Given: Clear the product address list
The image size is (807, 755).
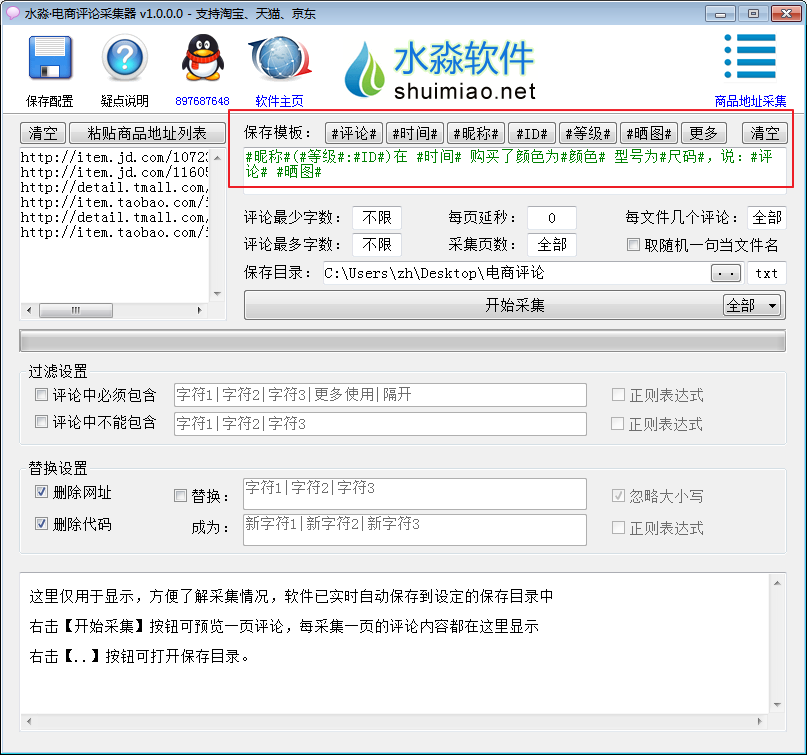Looking at the screenshot, I should (43, 133).
